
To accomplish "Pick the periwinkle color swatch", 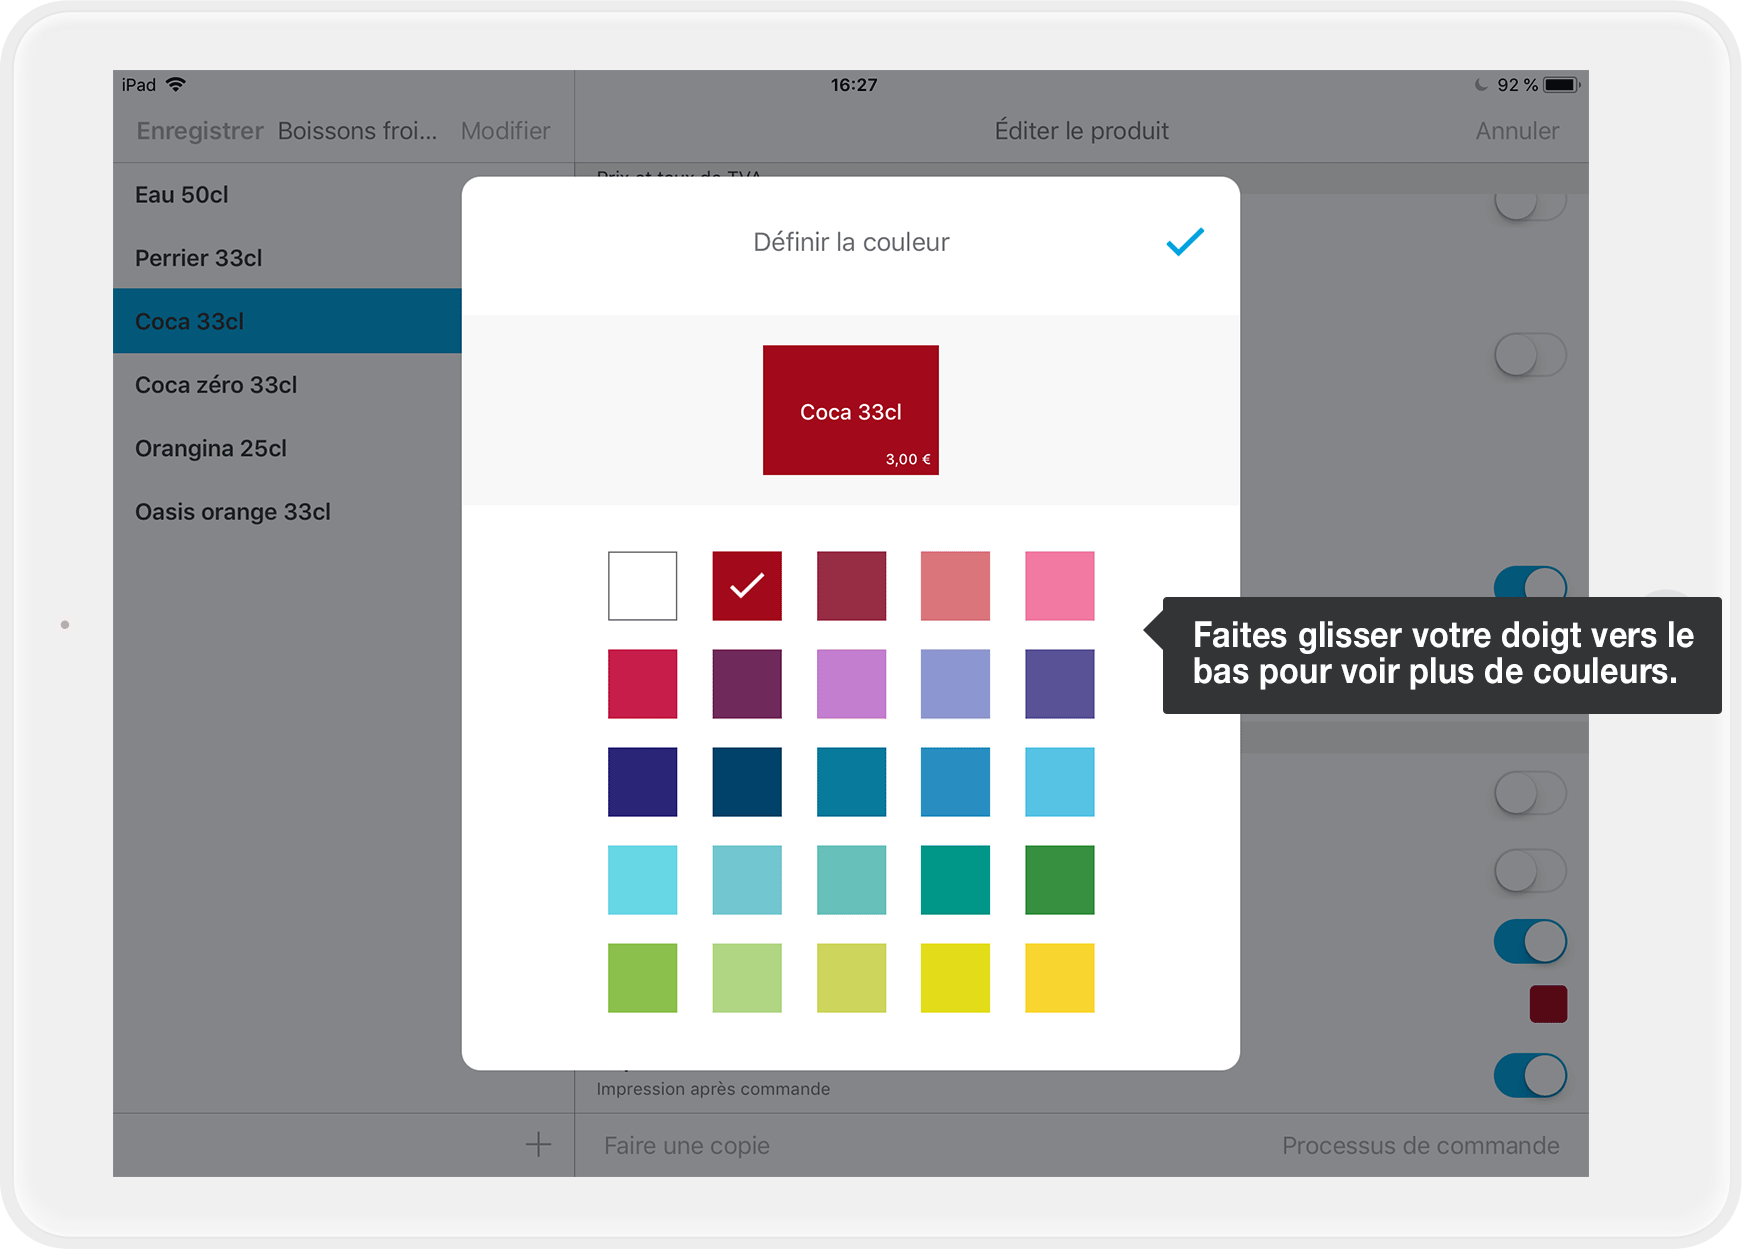I will tap(955, 684).
